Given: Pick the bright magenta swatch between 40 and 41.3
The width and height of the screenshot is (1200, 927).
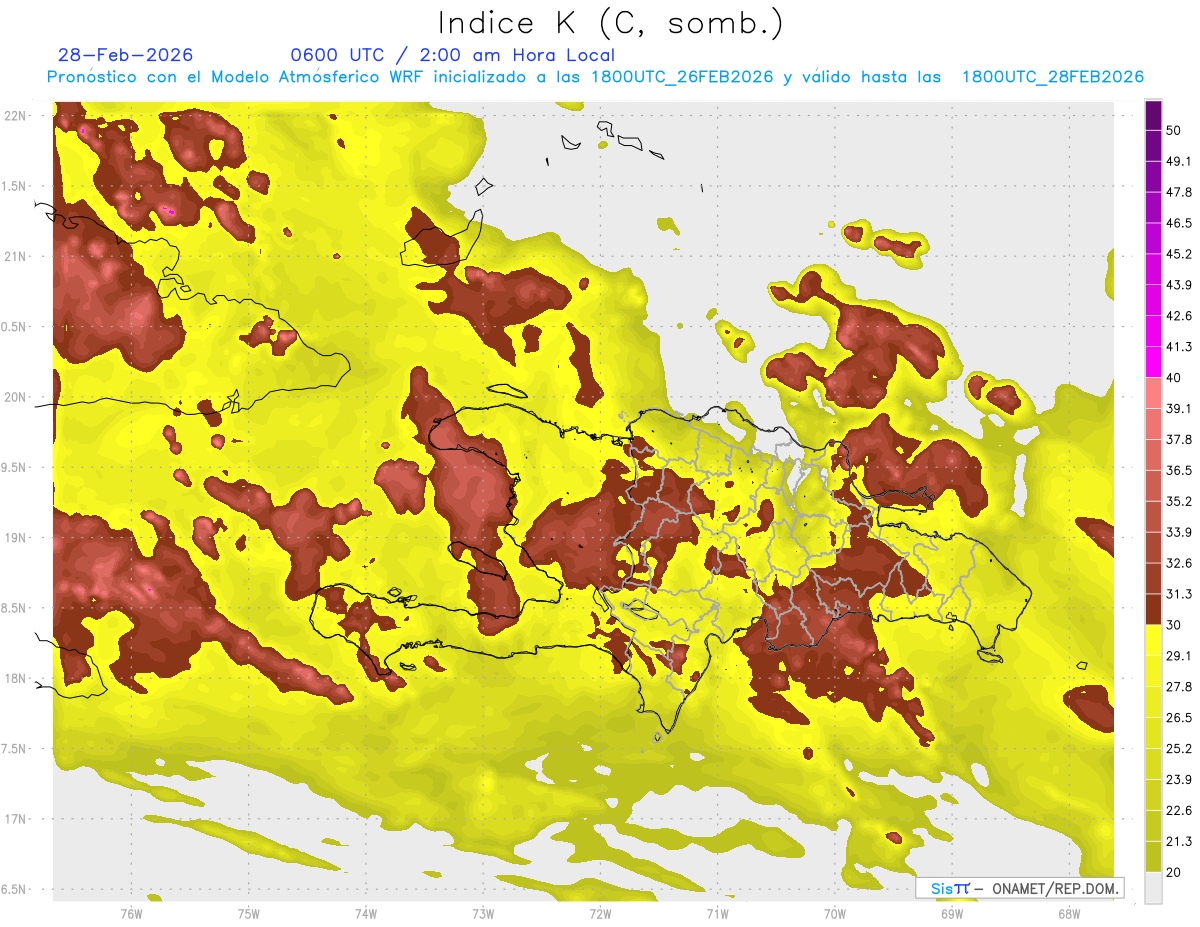Looking at the screenshot, I should click(1153, 362).
